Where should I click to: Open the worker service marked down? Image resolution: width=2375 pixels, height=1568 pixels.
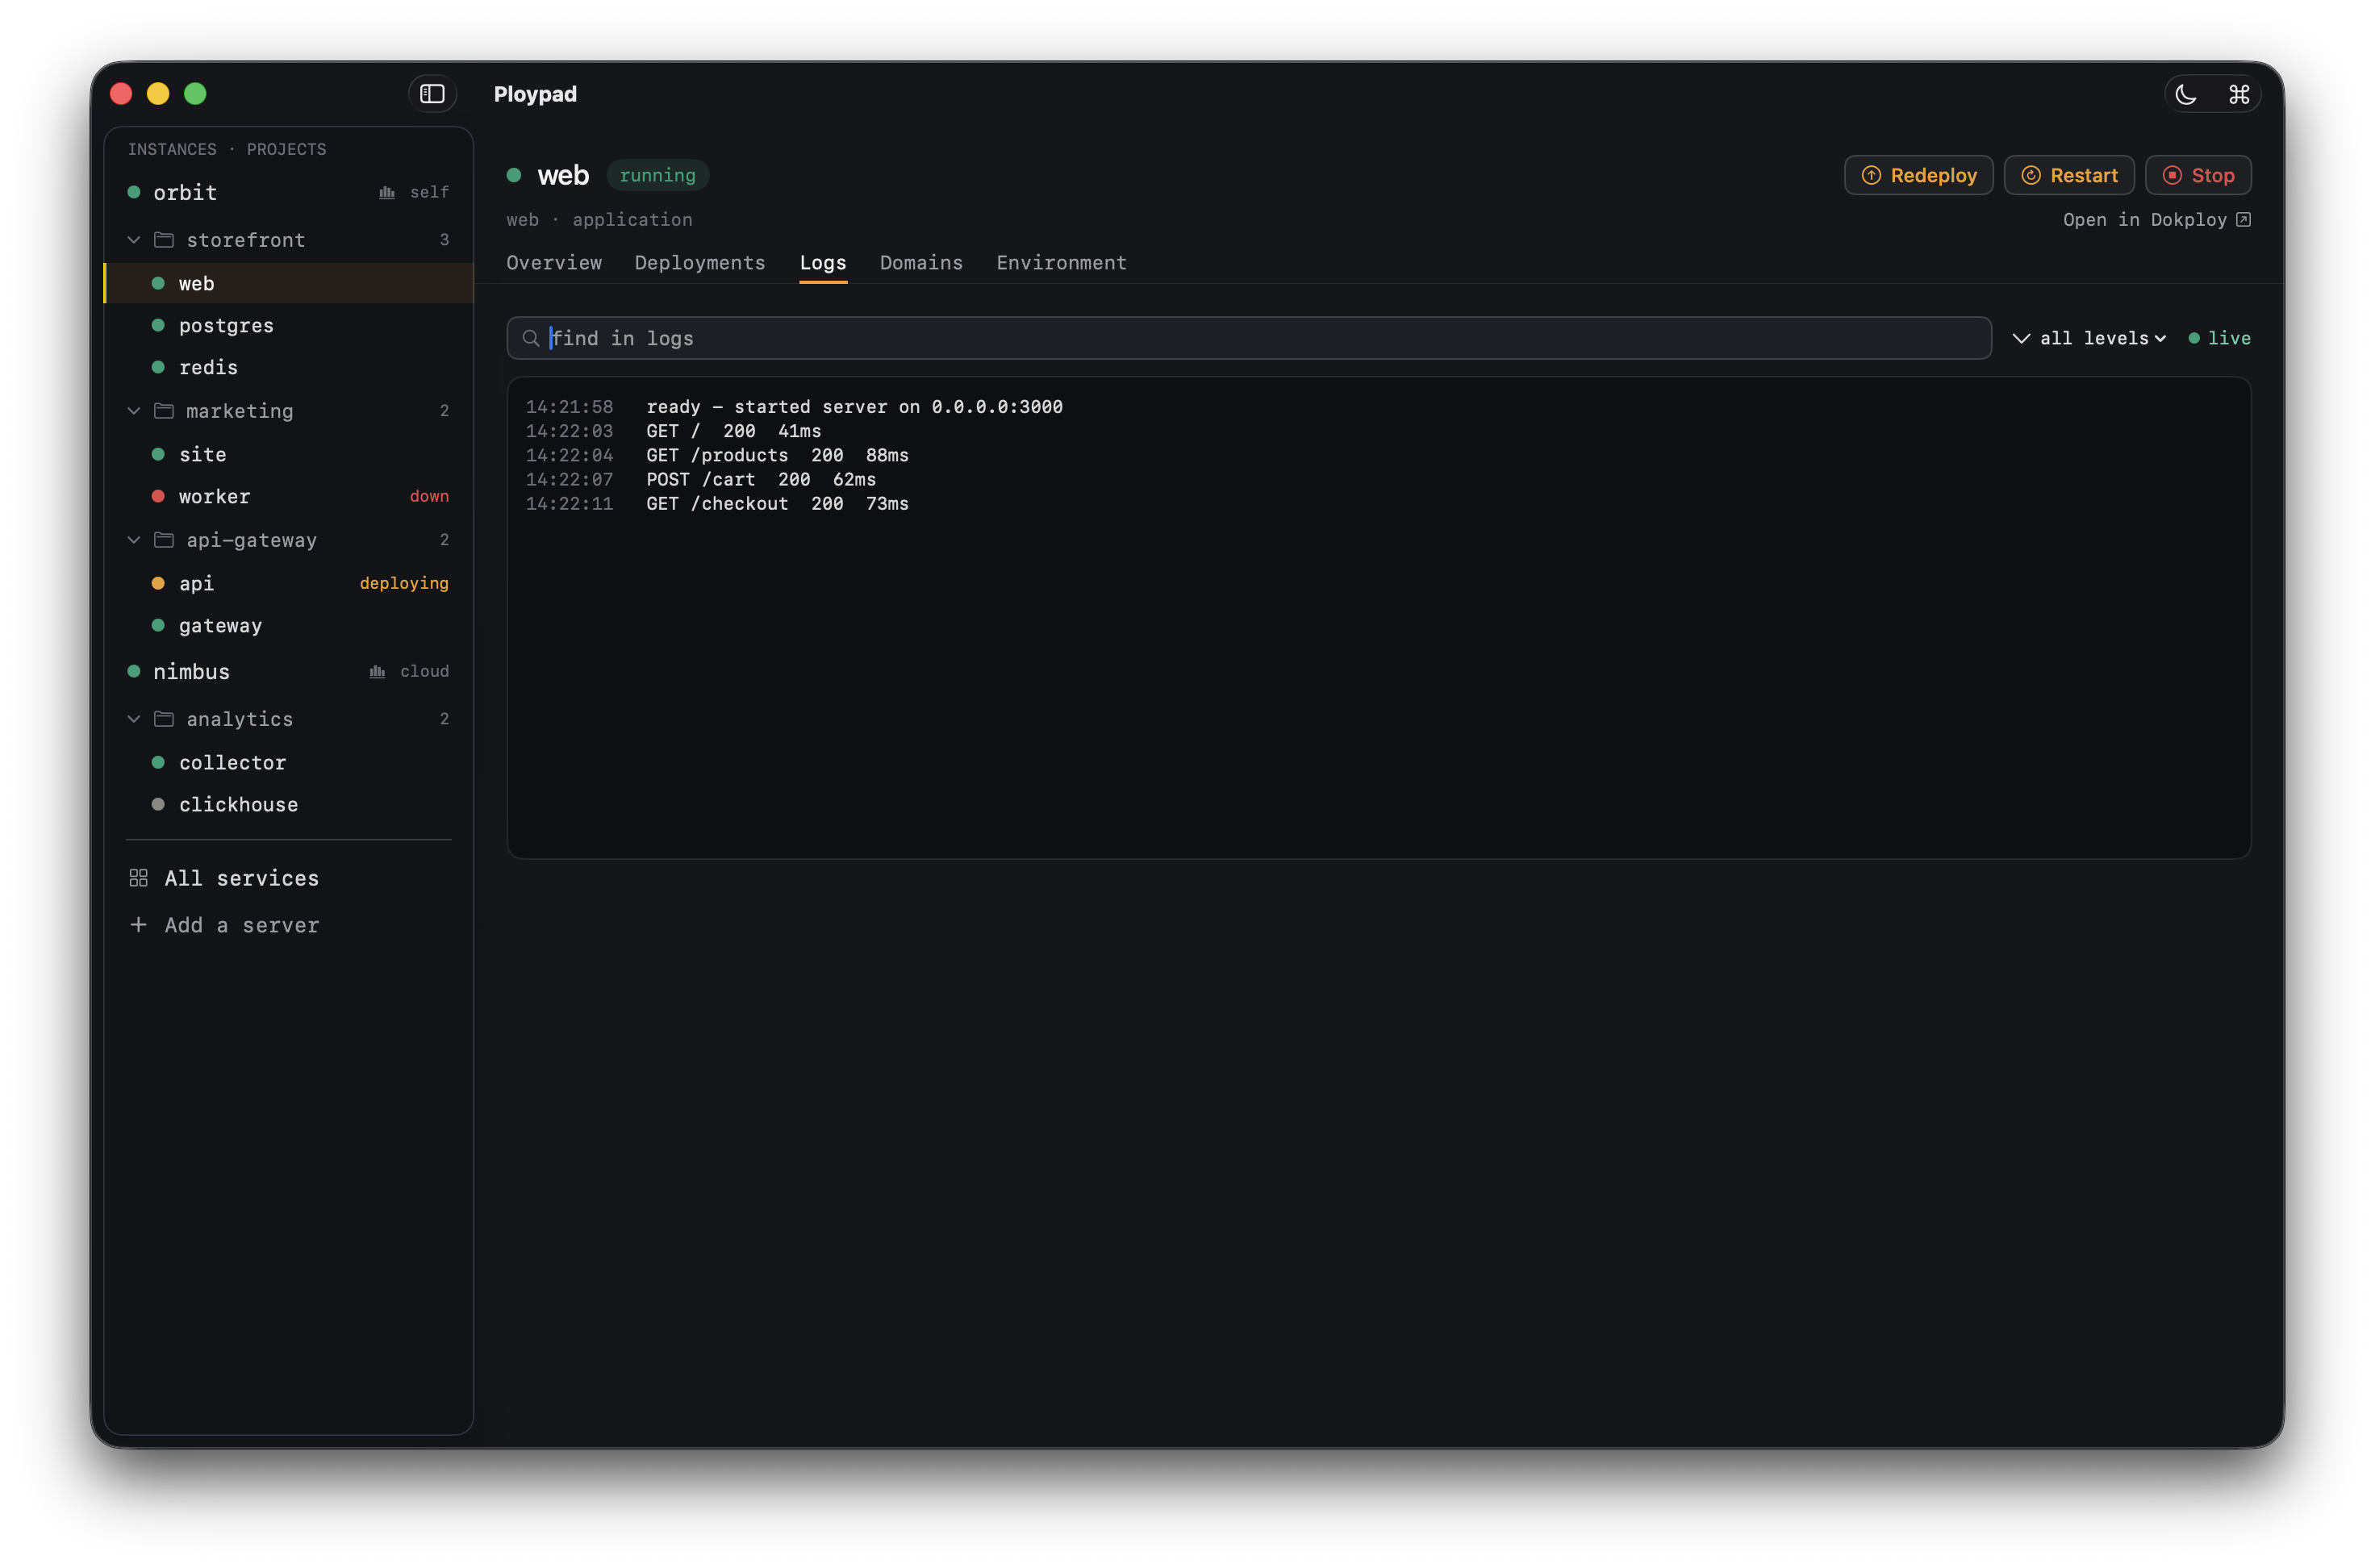(x=288, y=496)
